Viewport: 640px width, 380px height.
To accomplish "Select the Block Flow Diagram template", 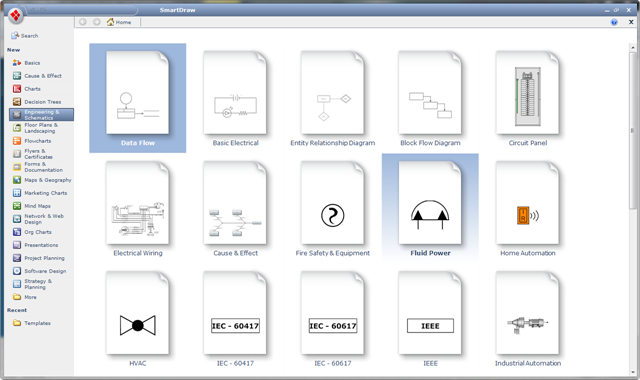I will click(430, 98).
